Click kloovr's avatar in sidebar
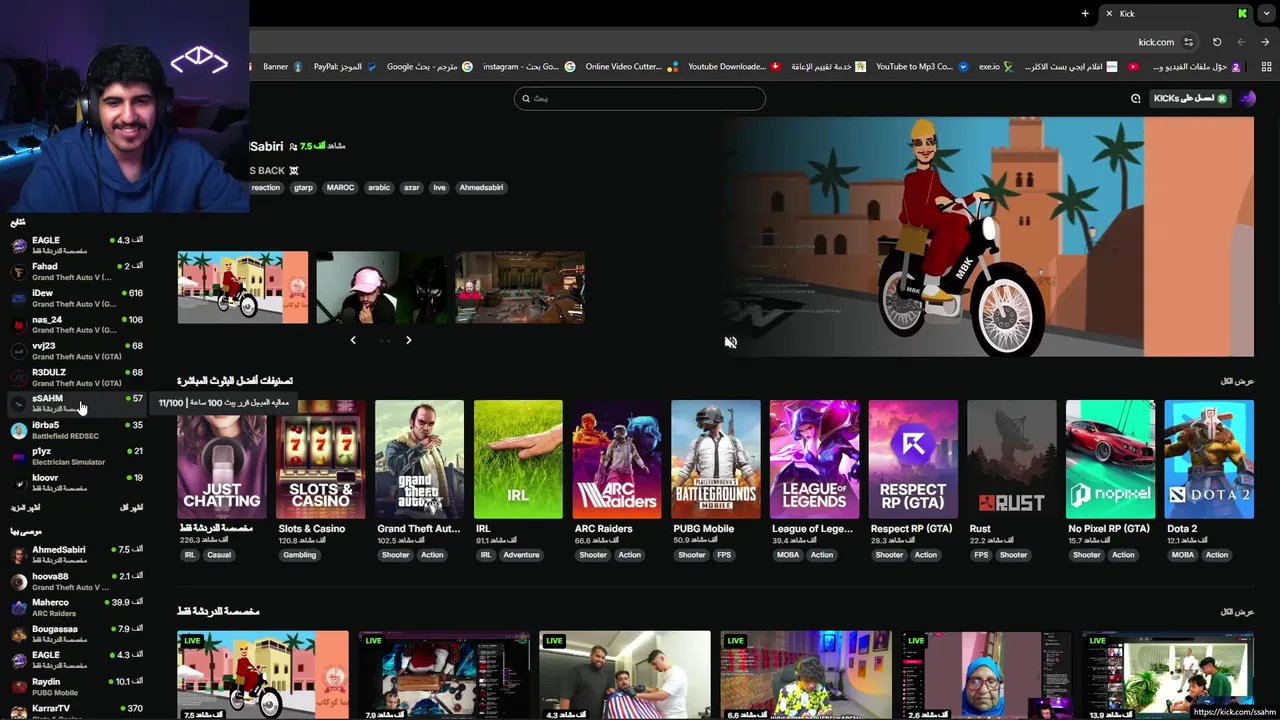Image resolution: width=1280 pixels, height=720 pixels. pyautogui.click(x=18, y=483)
